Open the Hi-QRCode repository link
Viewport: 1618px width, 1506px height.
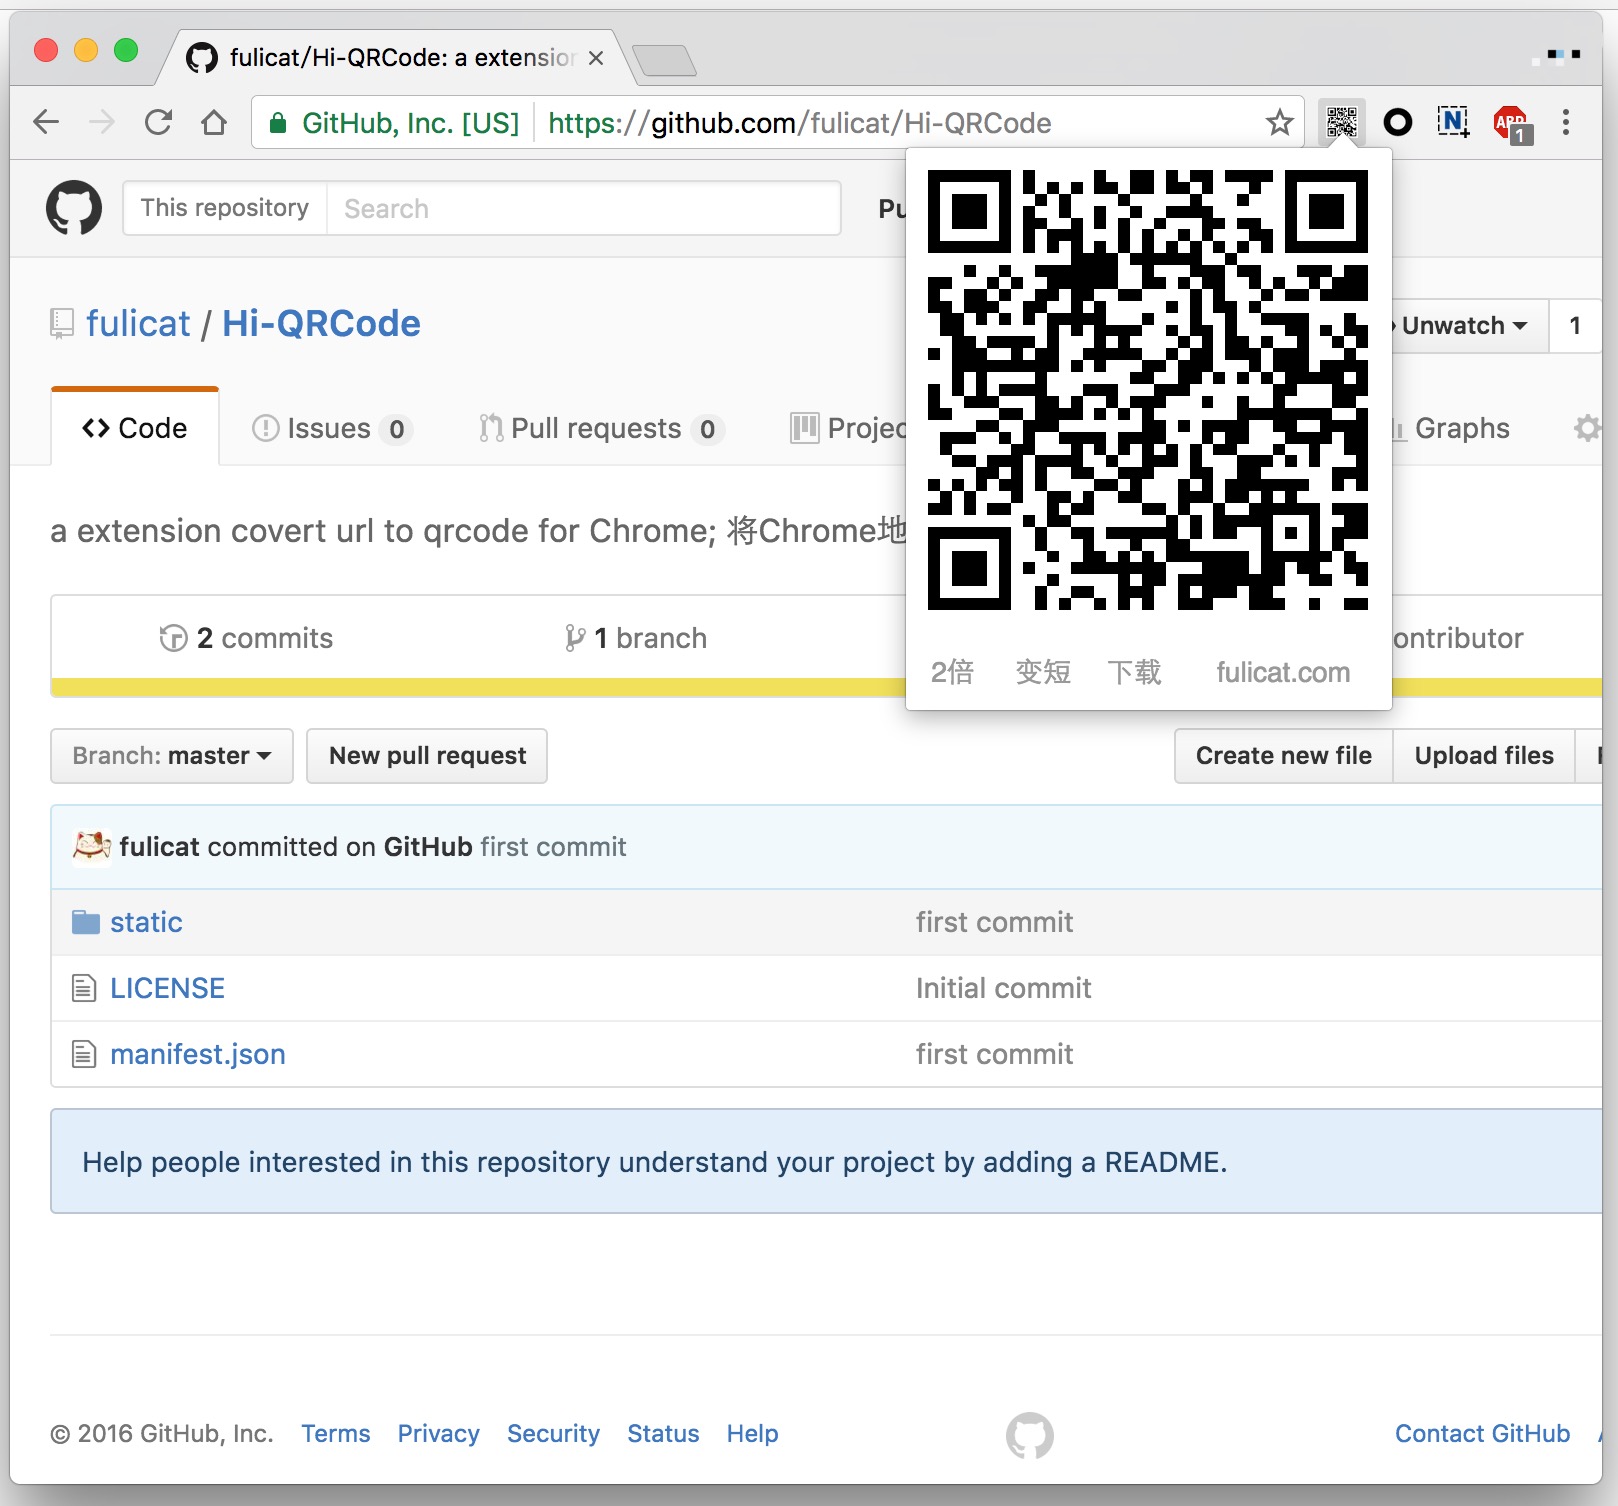click(321, 323)
